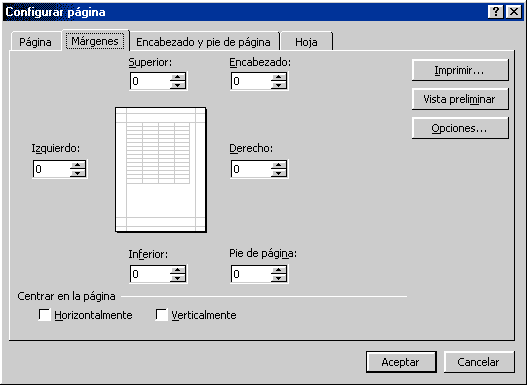Open Vista preliminar

coord(460,99)
